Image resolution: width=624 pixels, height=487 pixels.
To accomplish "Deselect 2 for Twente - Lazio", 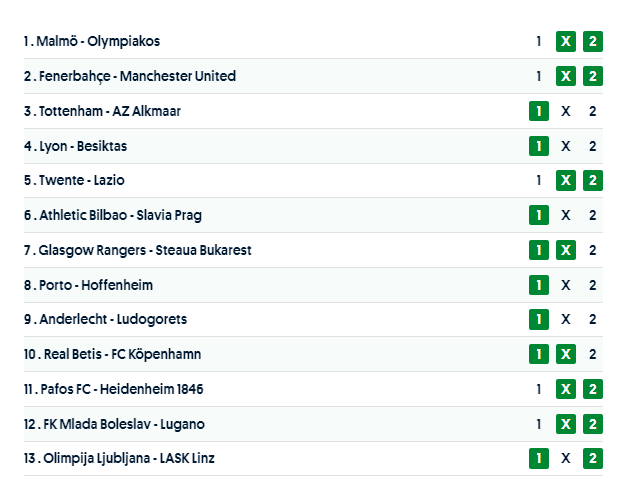I will 592,181.
